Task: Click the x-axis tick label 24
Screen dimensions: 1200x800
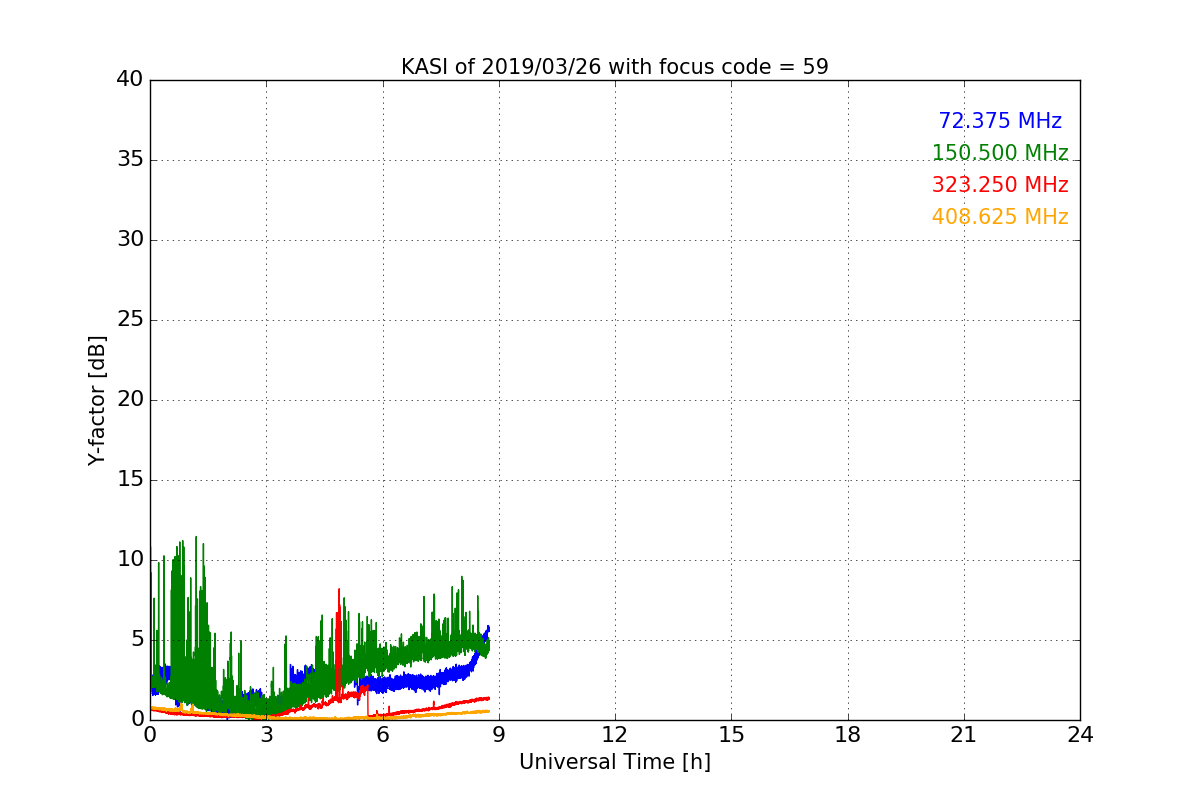Action: (x=1080, y=735)
